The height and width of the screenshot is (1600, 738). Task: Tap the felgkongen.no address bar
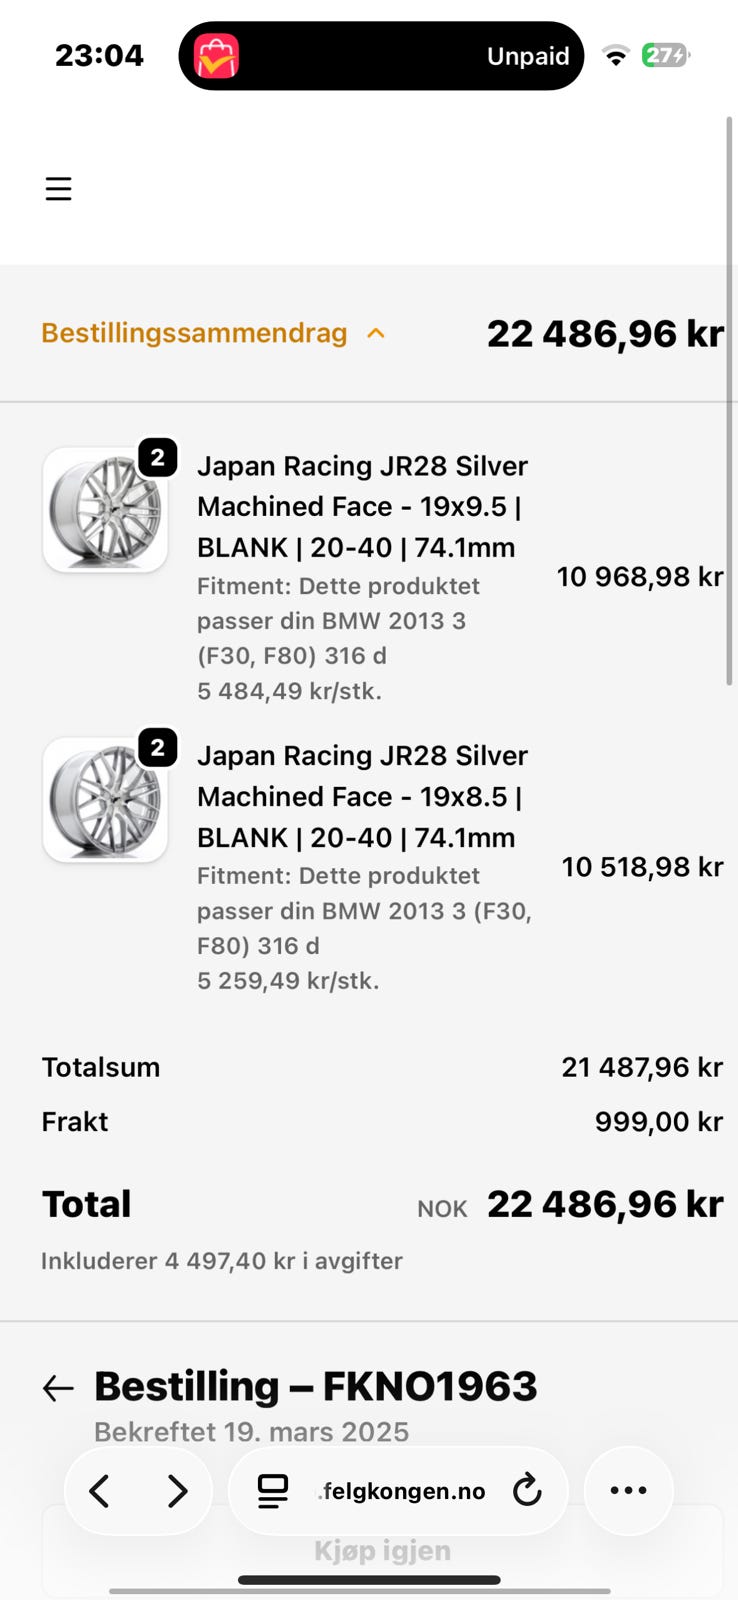(x=404, y=1491)
